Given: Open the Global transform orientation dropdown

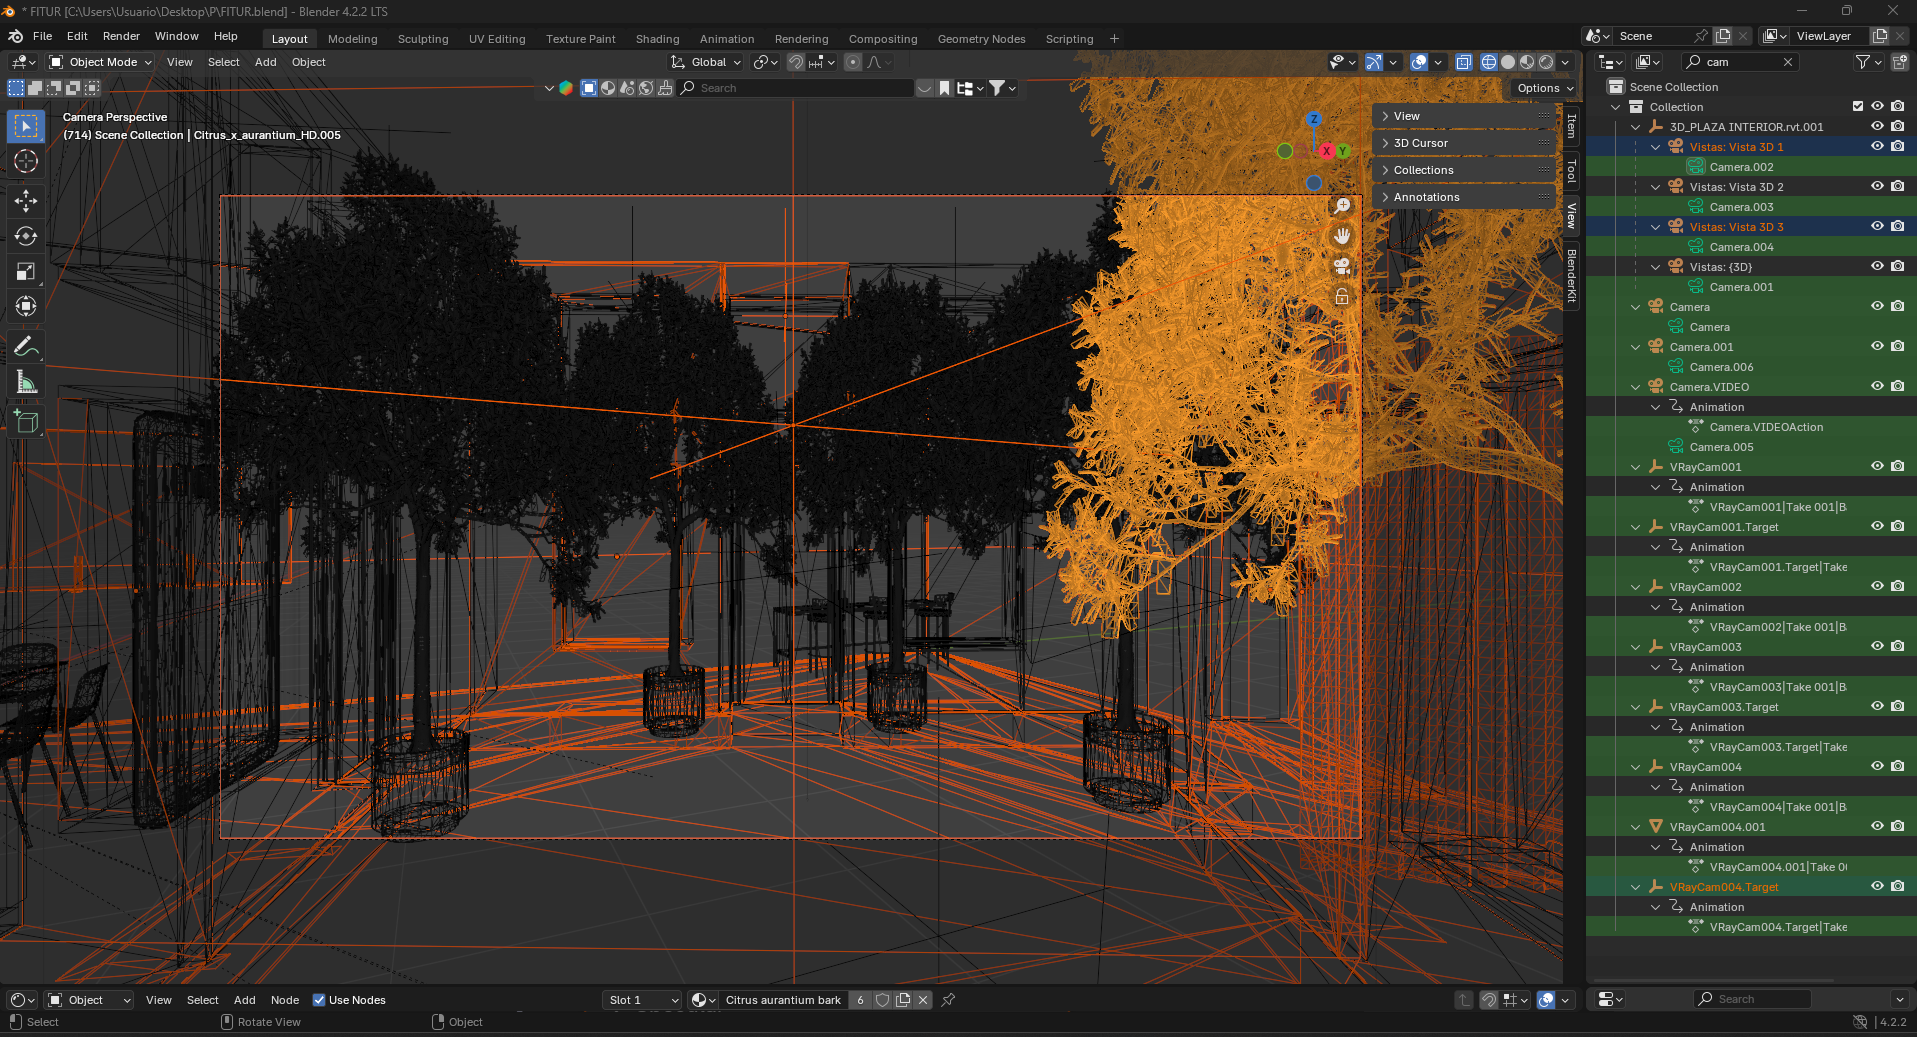Looking at the screenshot, I should pos(707,62).
